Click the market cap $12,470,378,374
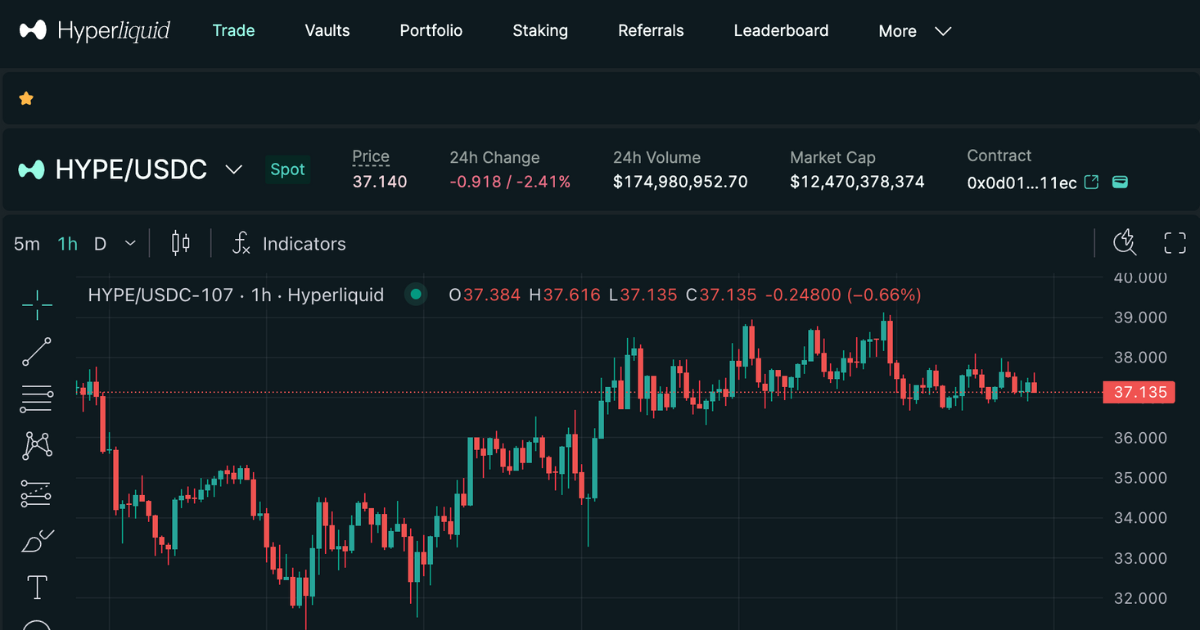 [x=857, y=182]
